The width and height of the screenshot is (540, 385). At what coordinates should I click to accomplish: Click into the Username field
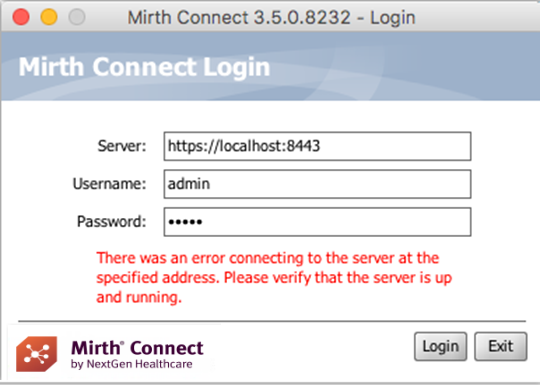tap(318, 184)
